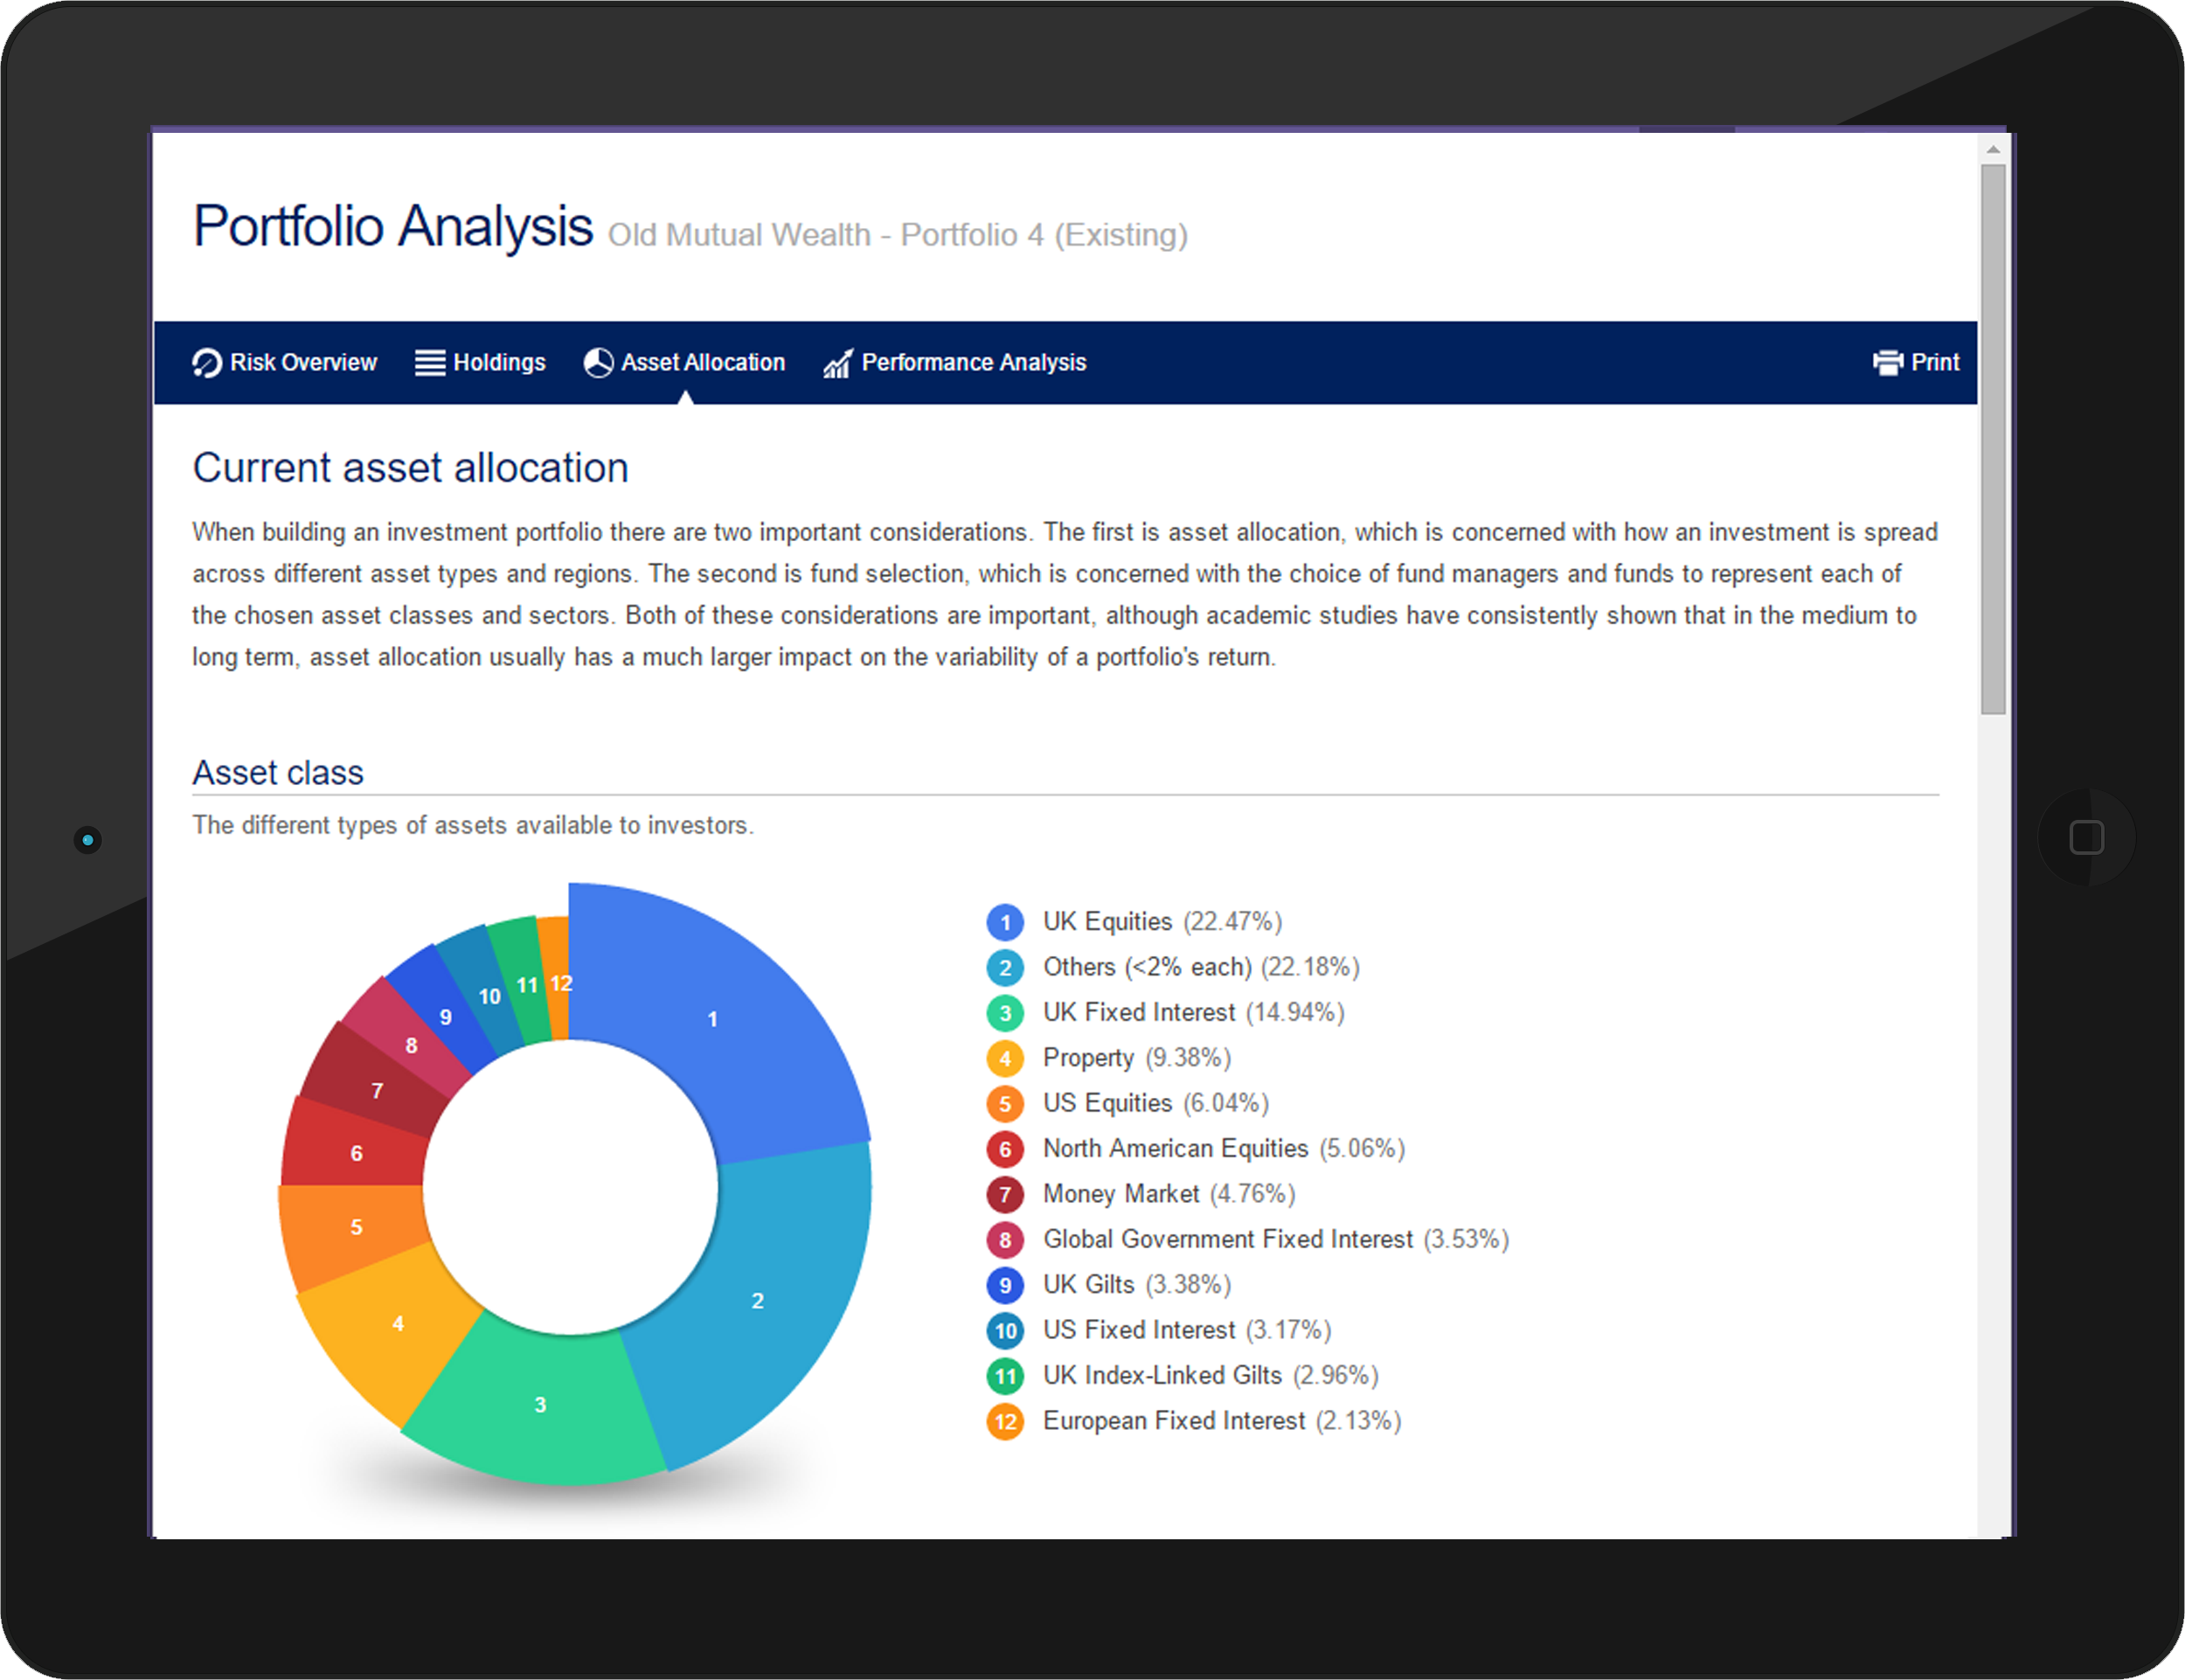Click the Risk Overview gauge icon
This screenshot has width=2185, height=1680.
[x=207, y=363]
